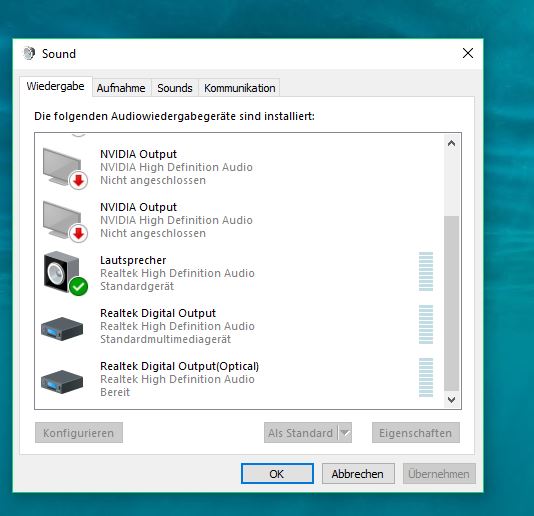Open the Als Standard dropdown arrow
Image resolution: width=534 pixels, height=516 pixels.
coord(345,433)
